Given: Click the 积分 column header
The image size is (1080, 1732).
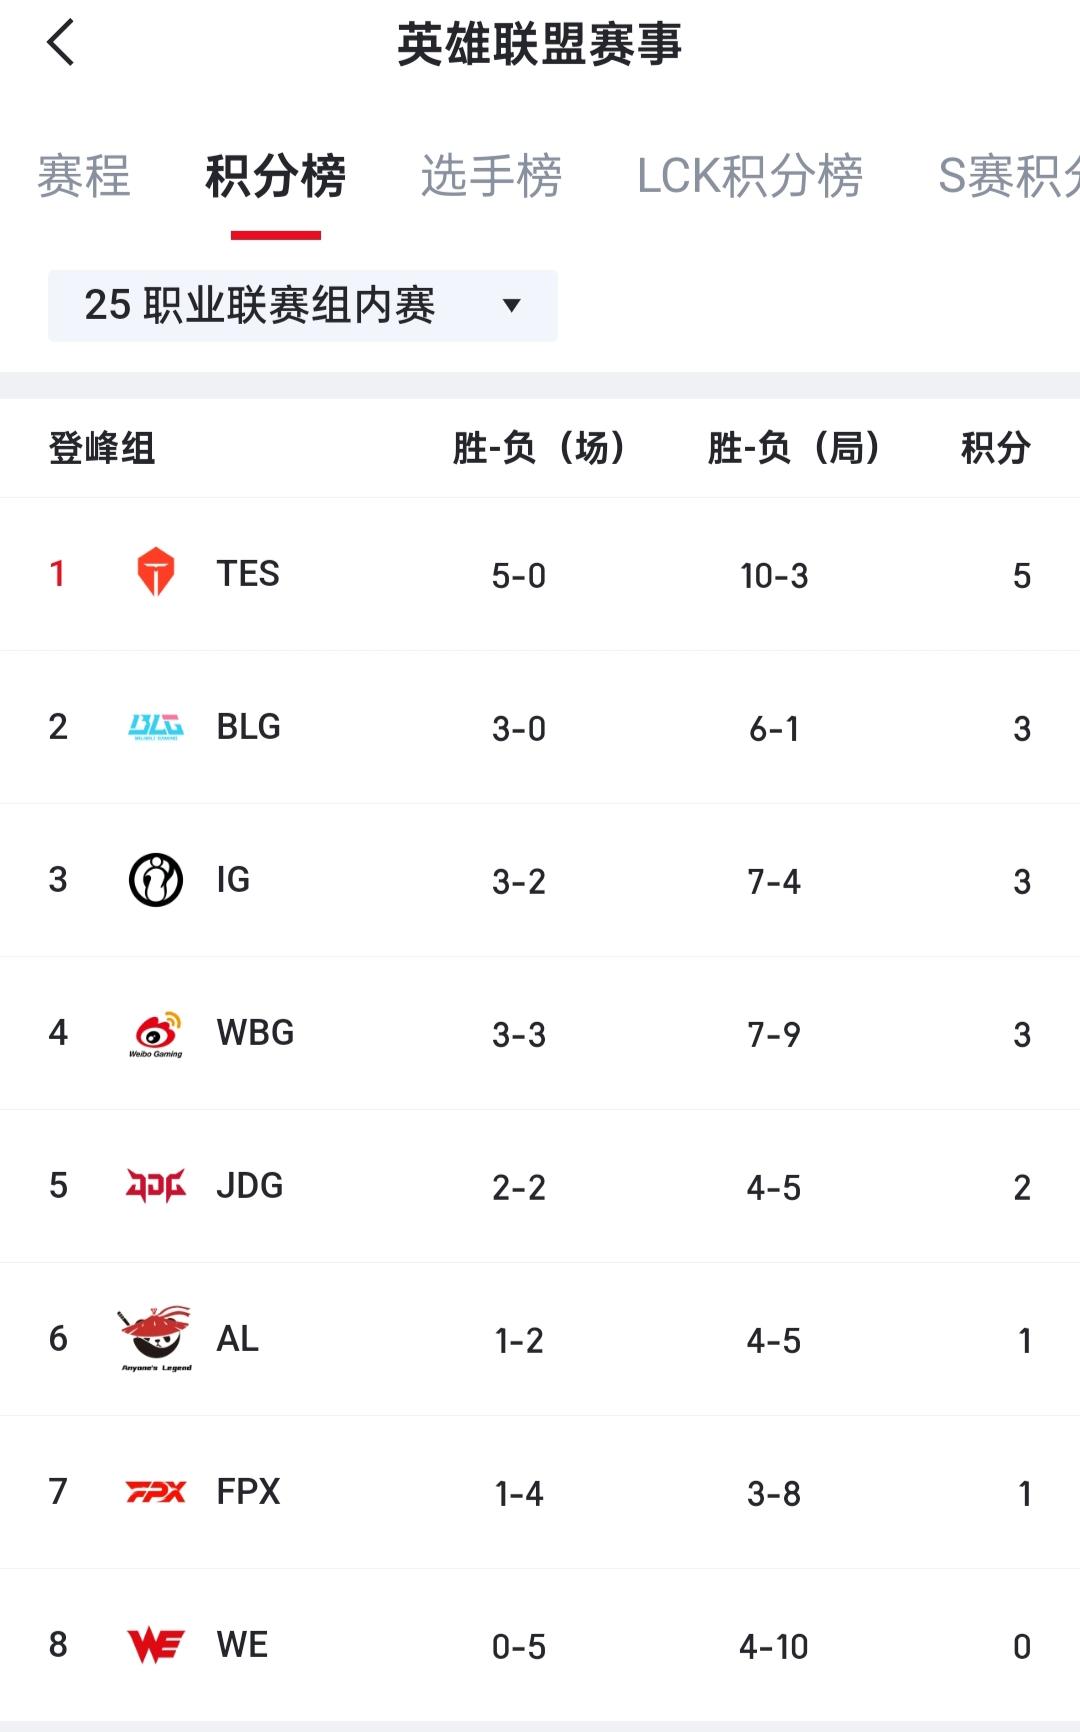Looking at the screenshot, I should click(995, 448).
